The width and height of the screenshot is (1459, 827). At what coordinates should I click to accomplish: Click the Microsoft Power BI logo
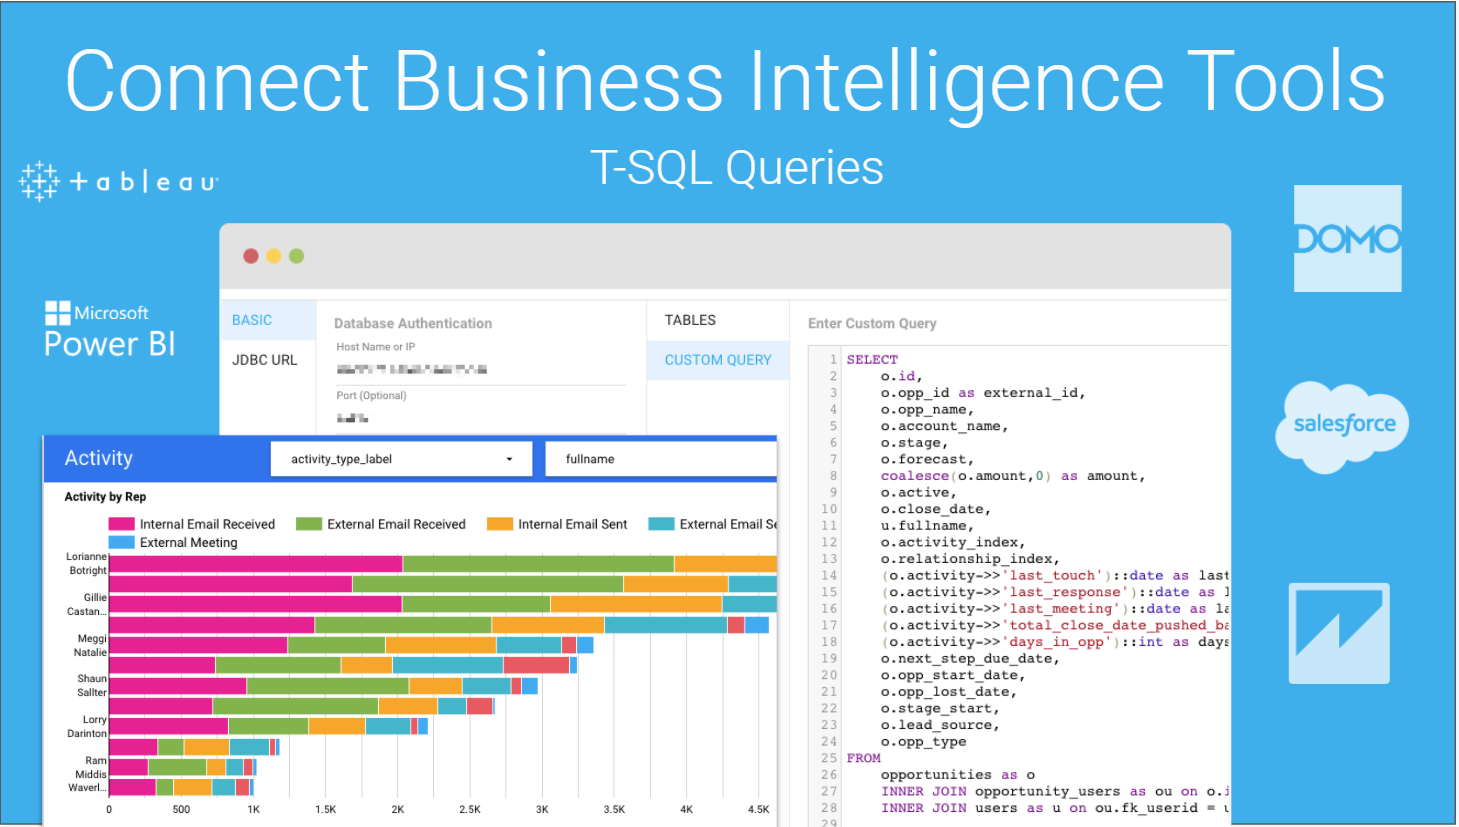(x=110, y=330)
